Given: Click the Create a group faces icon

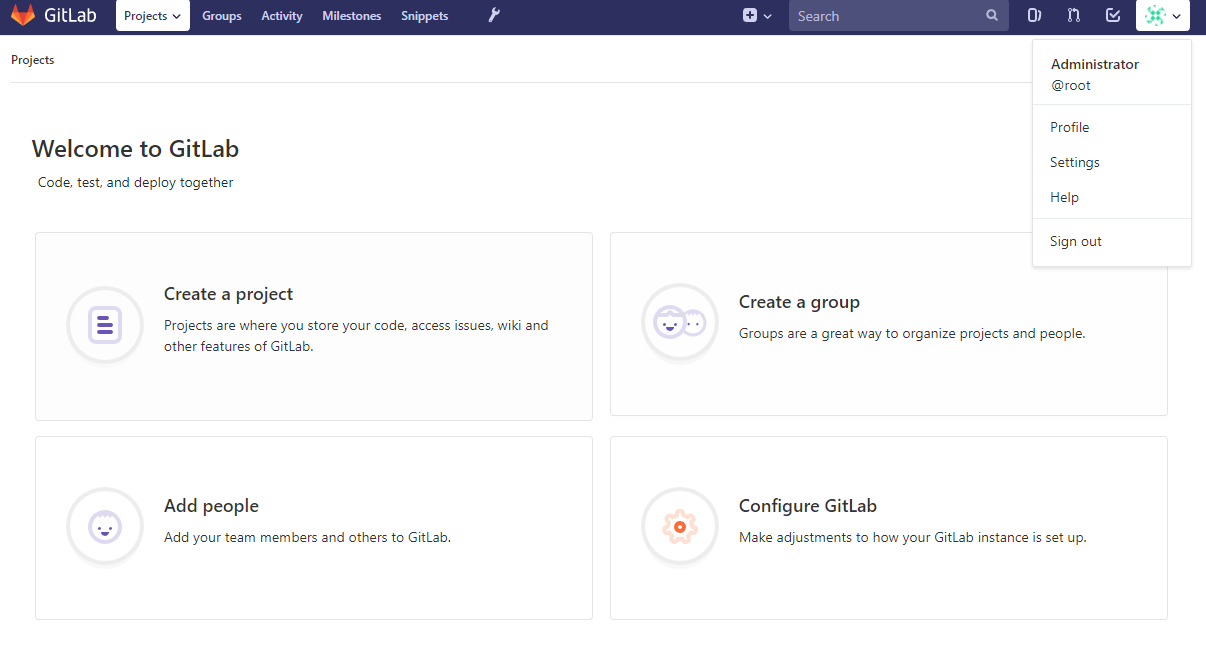Looking at the screenshot, I should point(679,322).
